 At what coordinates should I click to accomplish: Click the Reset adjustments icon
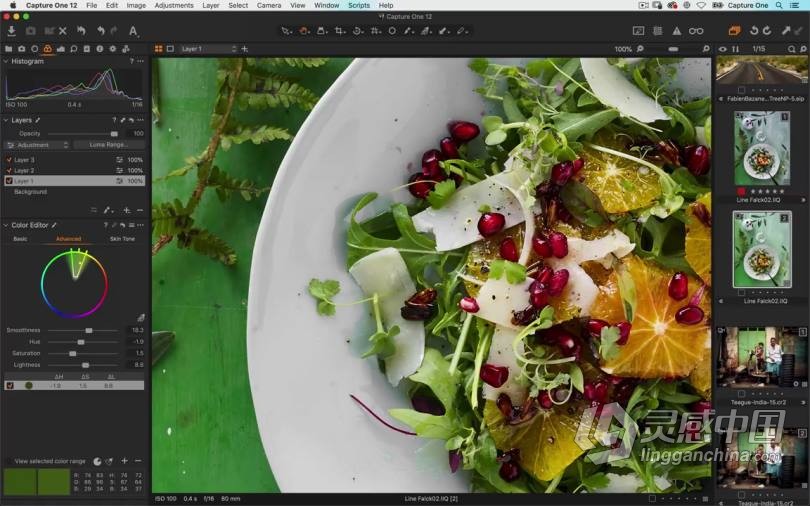pos(81,31)
